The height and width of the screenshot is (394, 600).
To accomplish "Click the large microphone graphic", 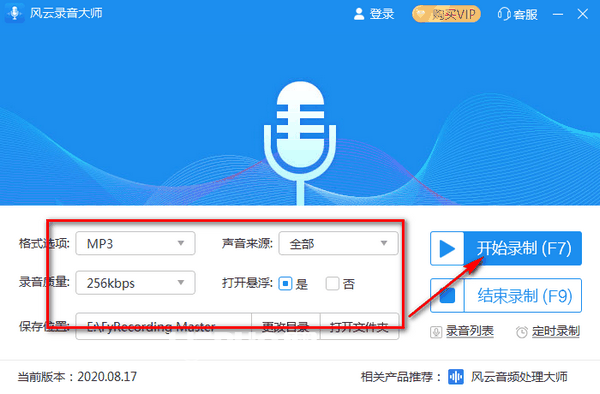I will [x=300, y=142].
